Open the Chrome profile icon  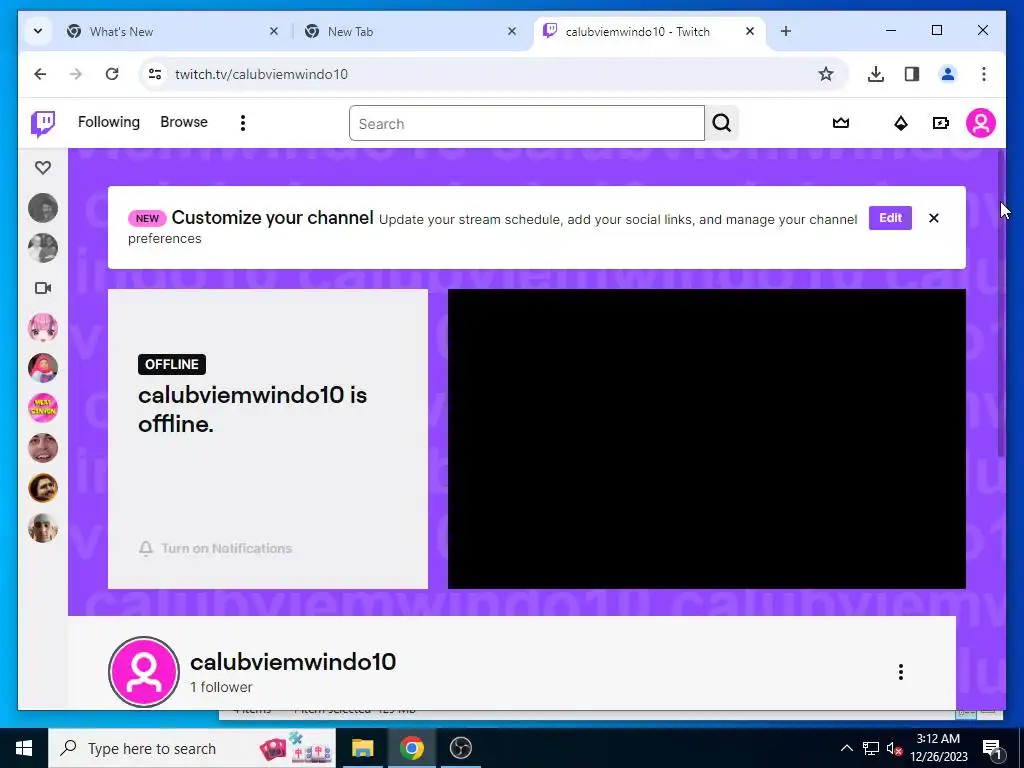pyautogui.click(x=948, y=74)
